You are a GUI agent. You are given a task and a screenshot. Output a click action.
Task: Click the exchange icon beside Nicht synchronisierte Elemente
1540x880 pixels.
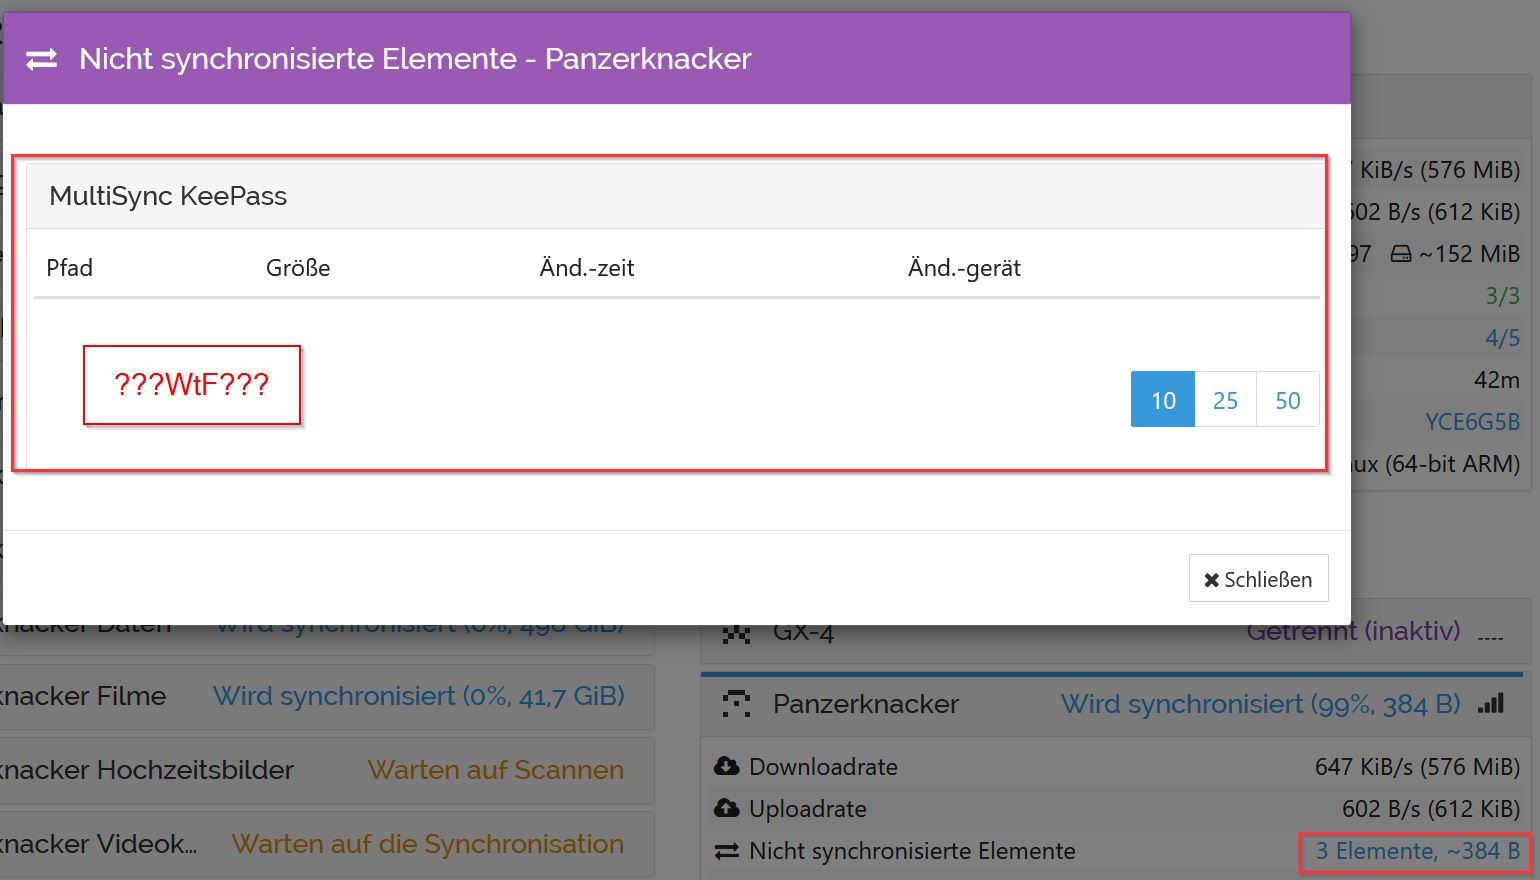click(x=726, y=851)
